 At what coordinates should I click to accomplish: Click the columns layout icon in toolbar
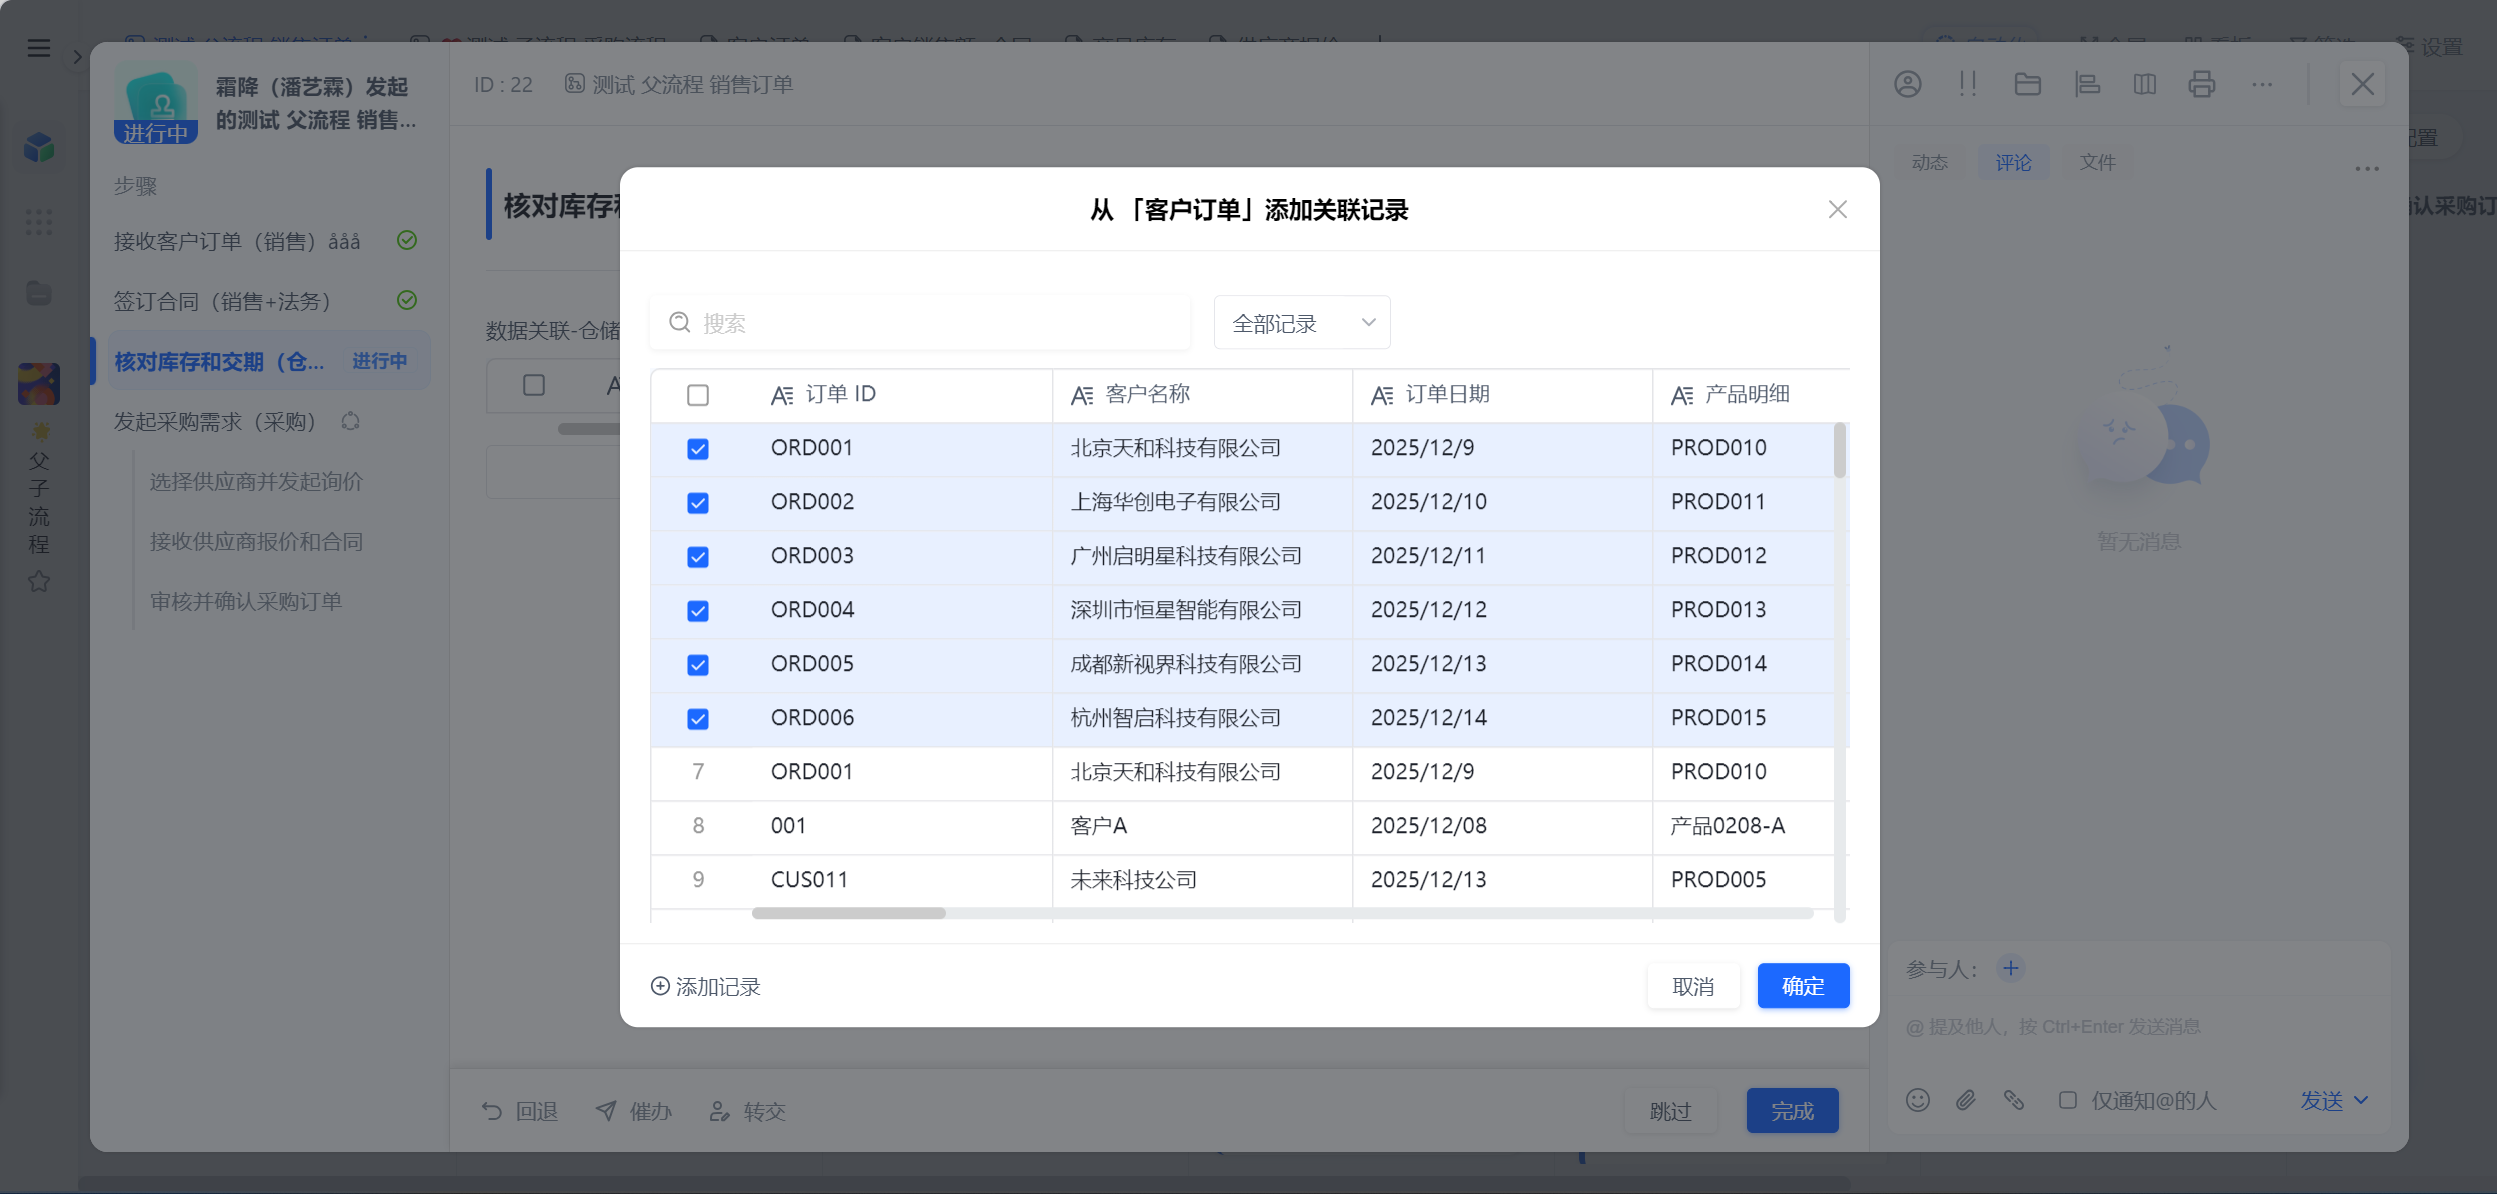pyautogui.click(x=2145, y=84)
